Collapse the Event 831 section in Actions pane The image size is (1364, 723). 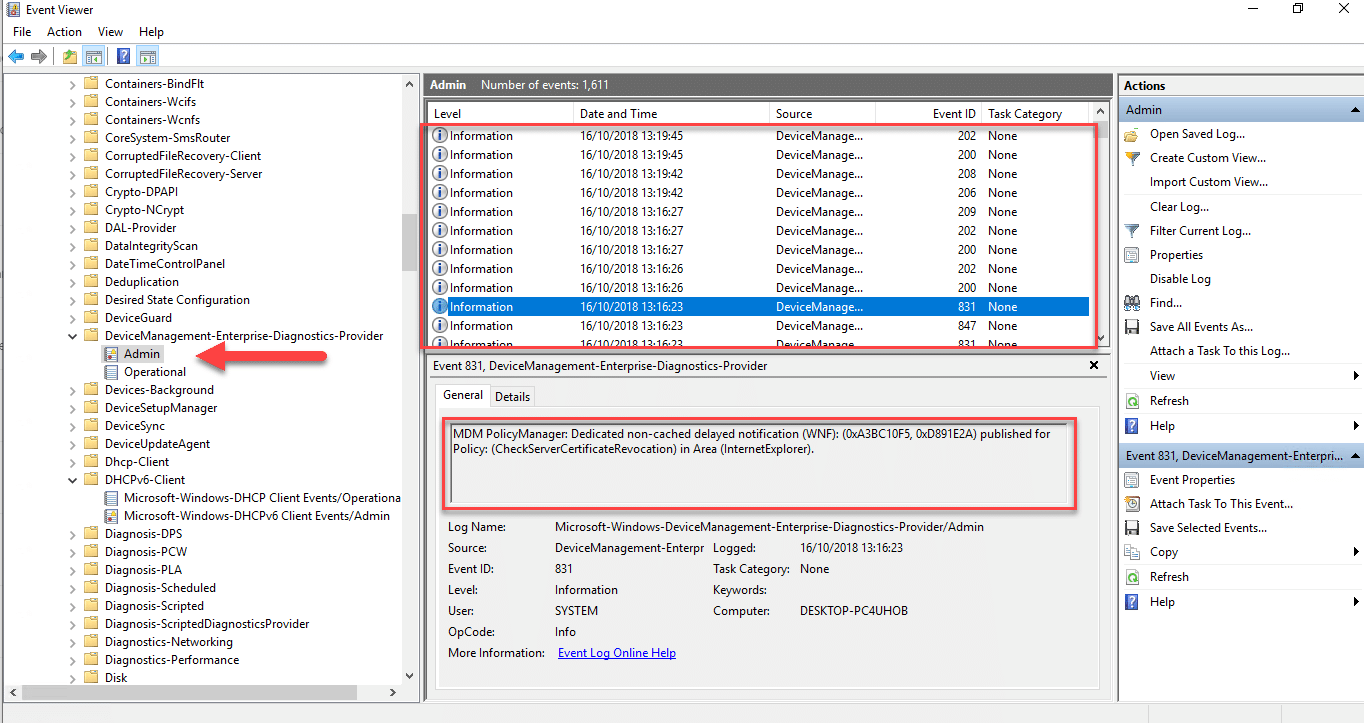tap(1355, 456)
